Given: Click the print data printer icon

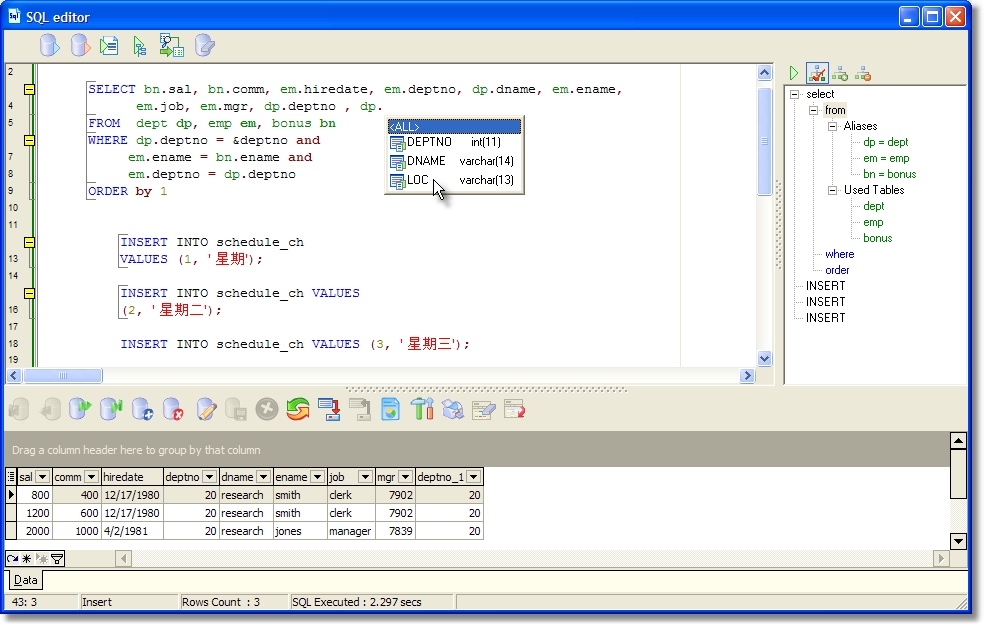Looking at the screenshot, I should click(x=453, y=410).
